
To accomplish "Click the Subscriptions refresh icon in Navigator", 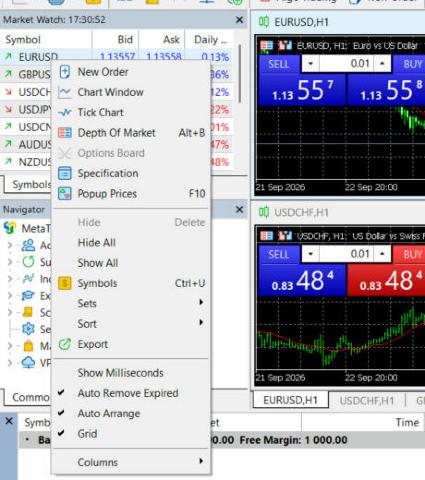I will point(28,262).
